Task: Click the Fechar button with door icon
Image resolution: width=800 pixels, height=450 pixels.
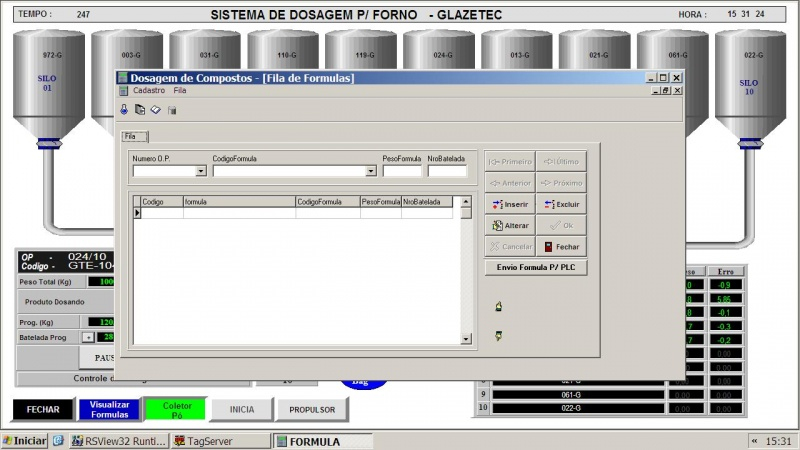Action: tap(561, 246)
